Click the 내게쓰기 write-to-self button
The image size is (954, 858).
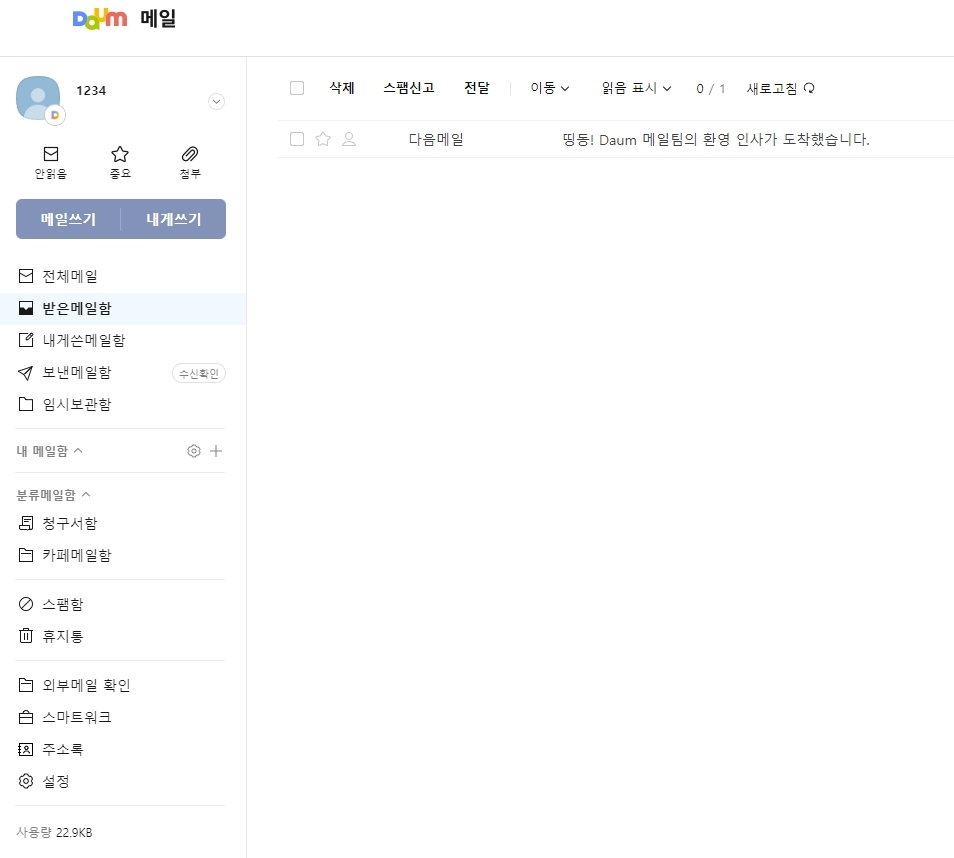tap(173, 219)
